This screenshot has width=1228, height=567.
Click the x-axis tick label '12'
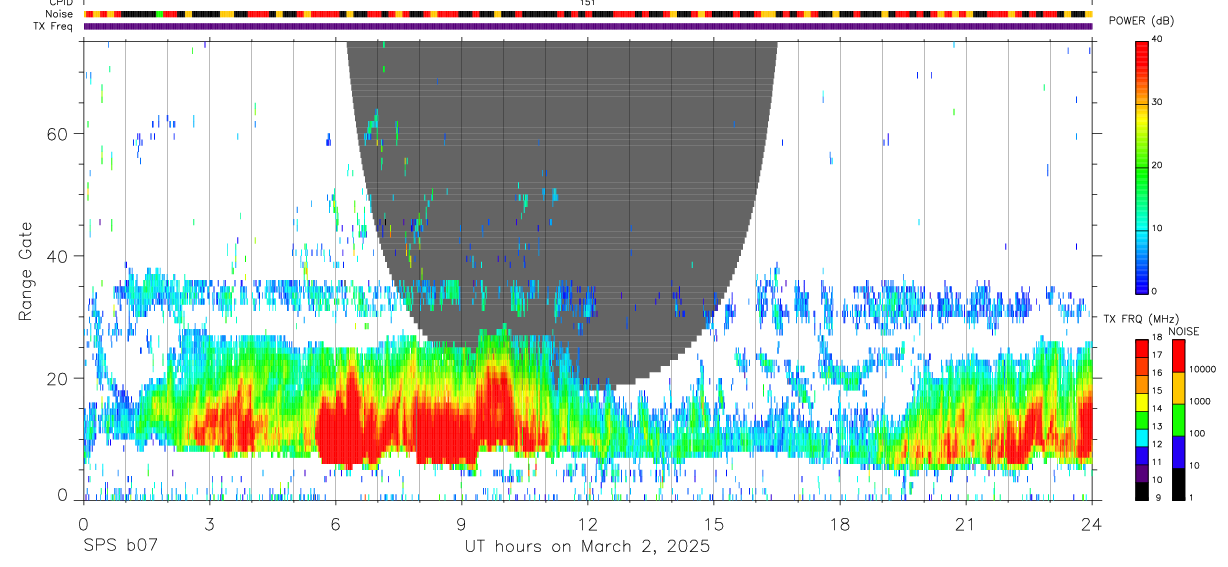click(588, 524)
